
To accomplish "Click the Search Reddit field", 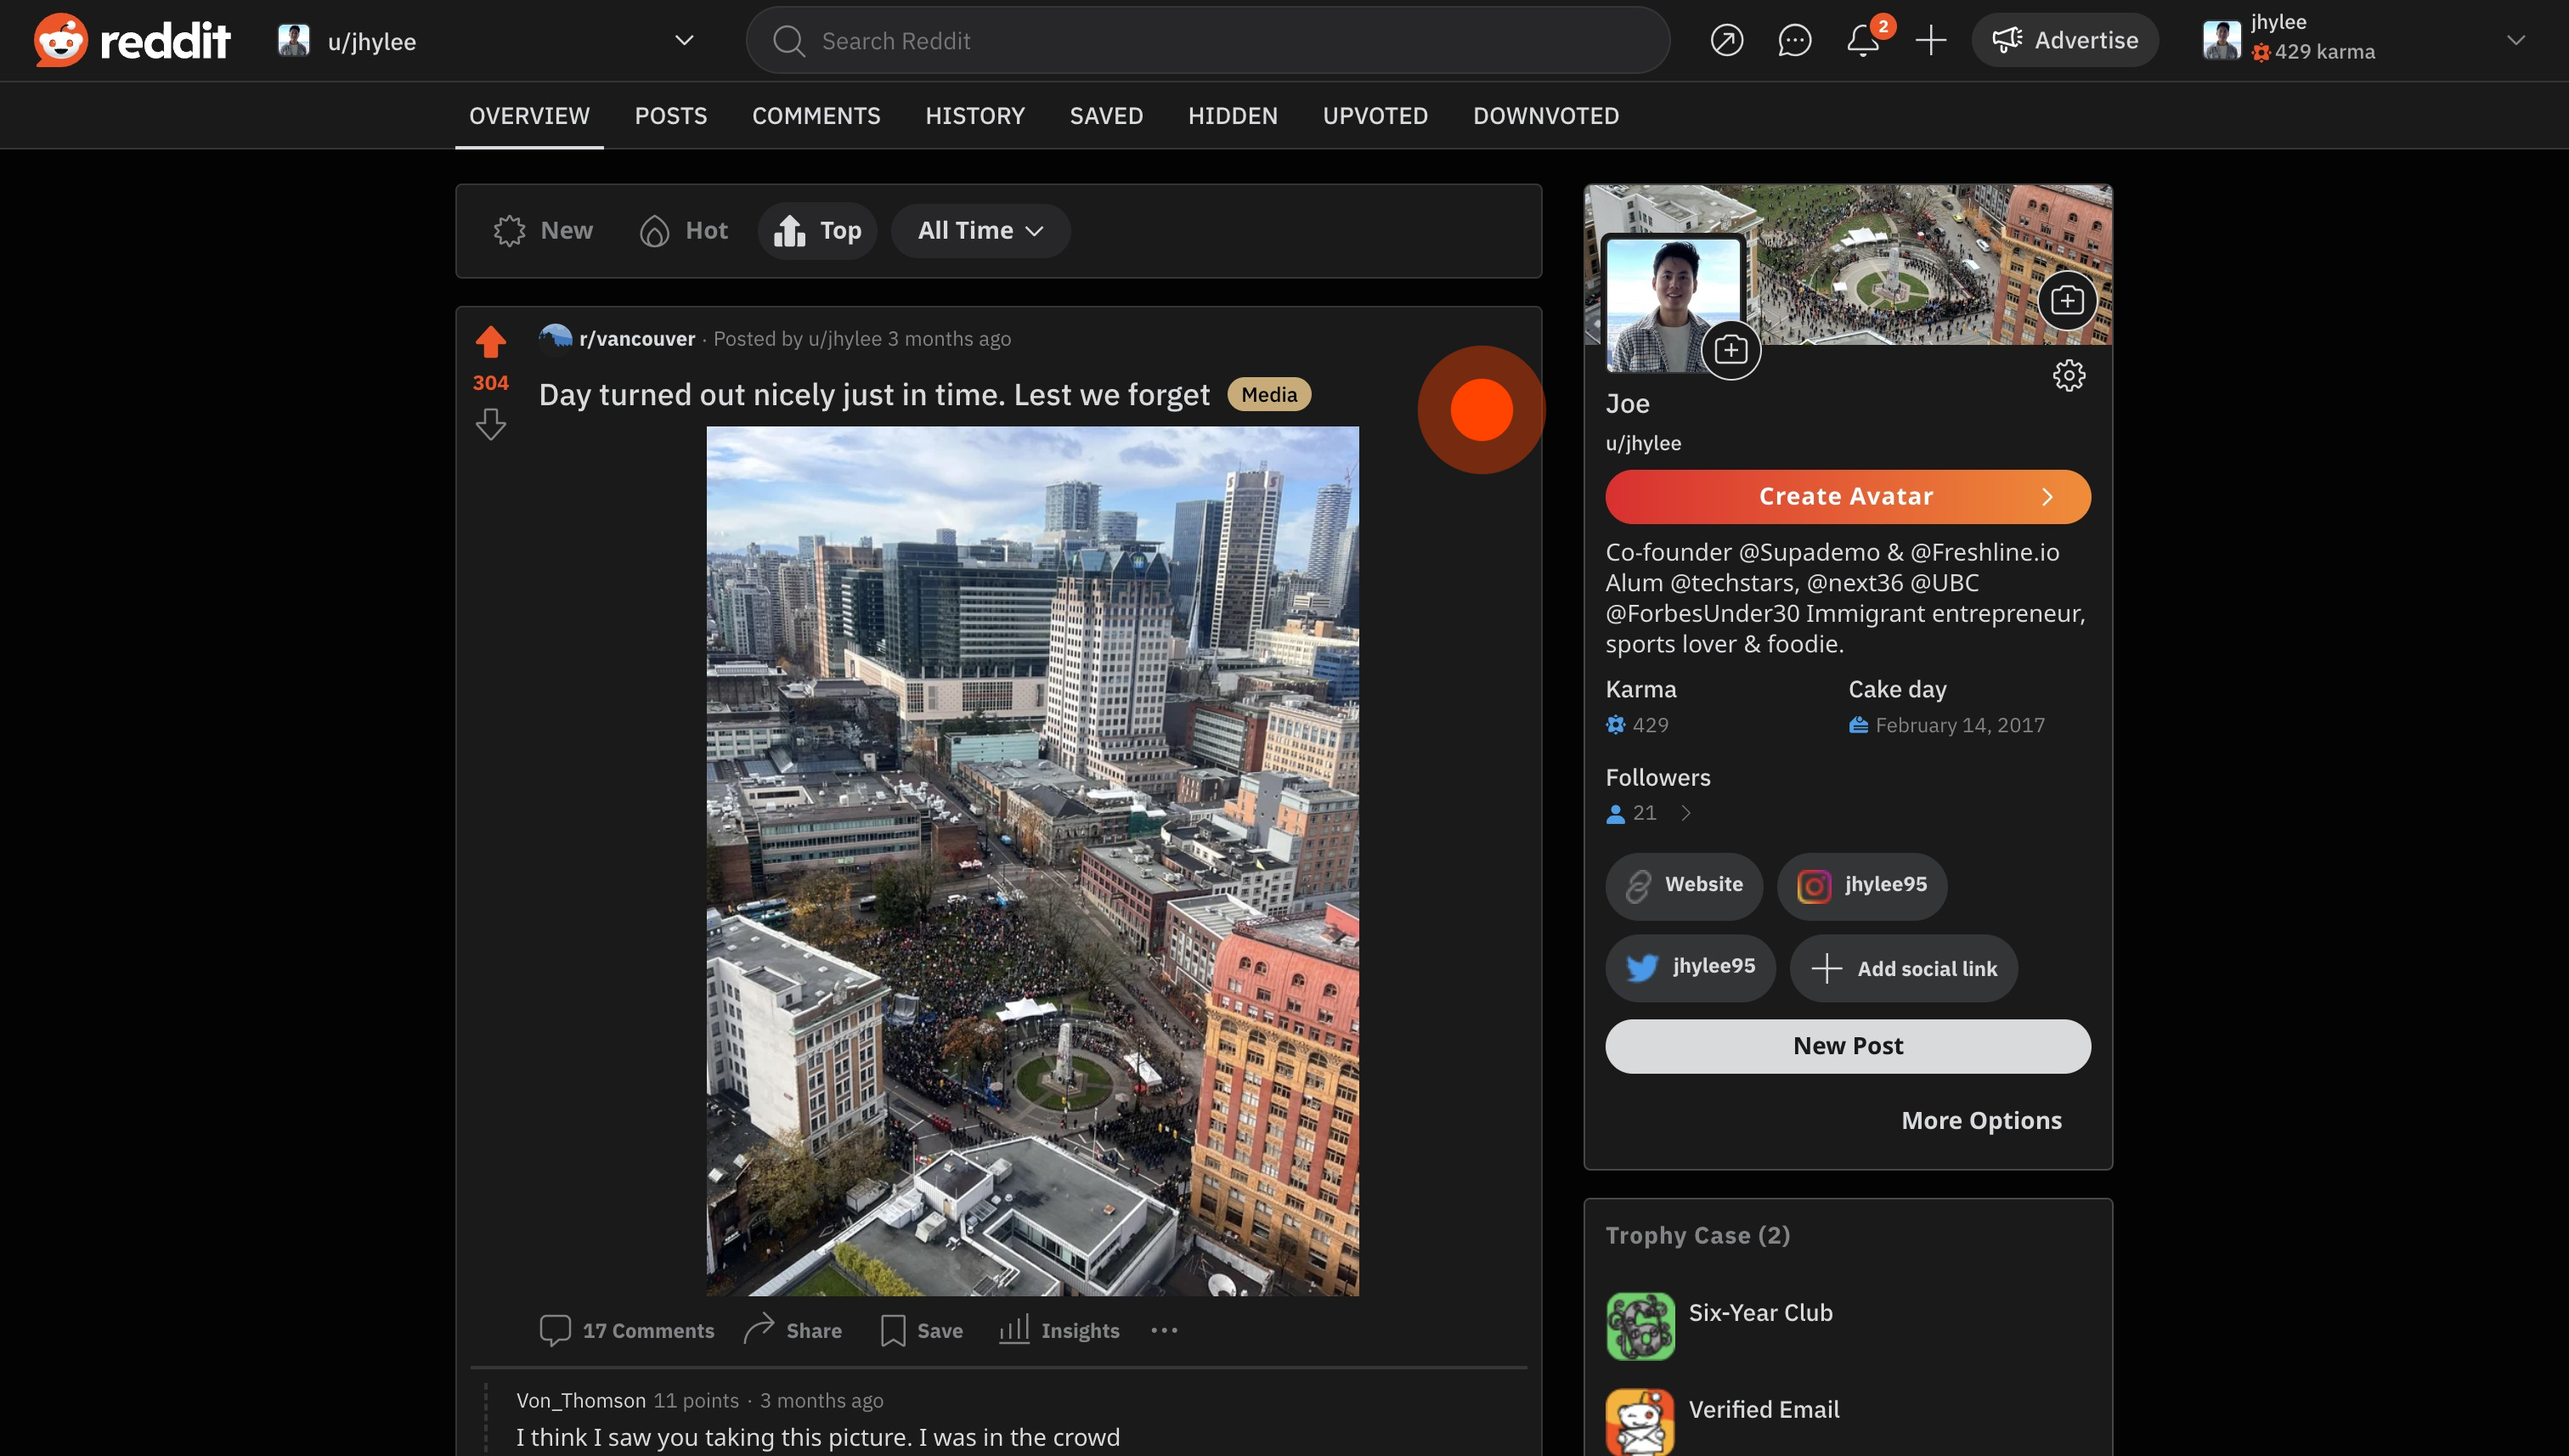I will click(1207, 41).
